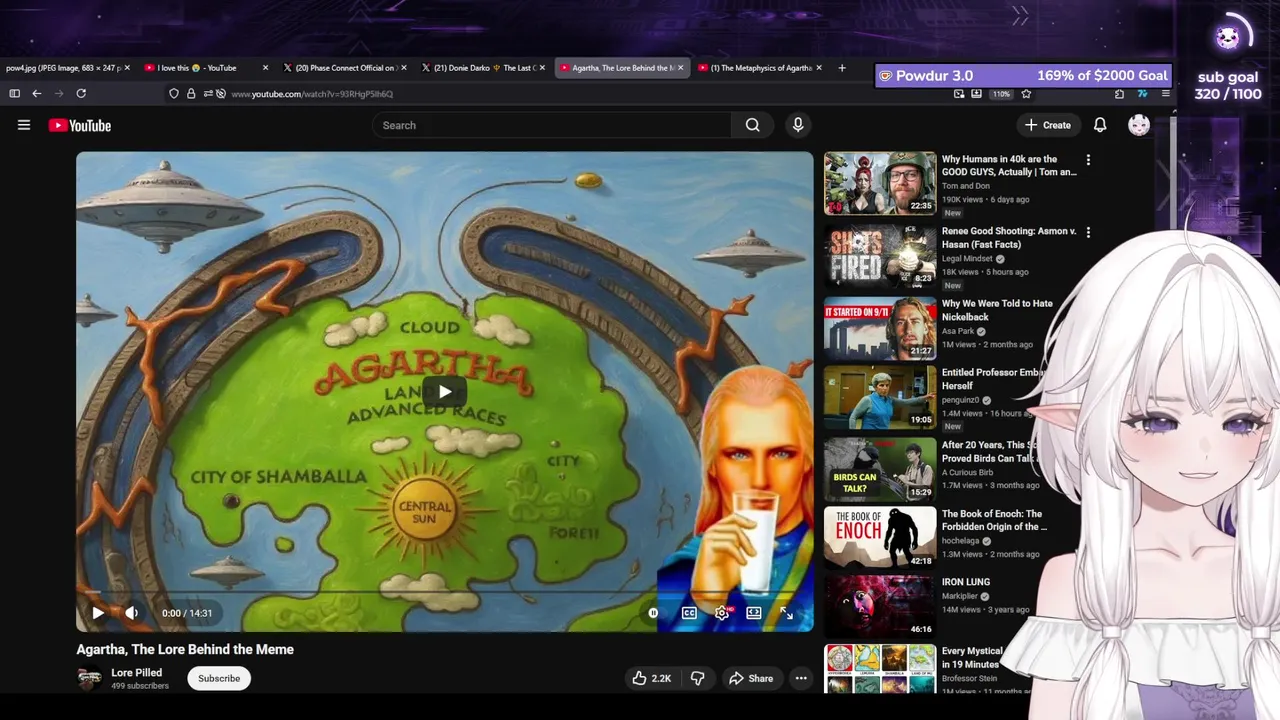Open the player settings gear

click(722, 613)
